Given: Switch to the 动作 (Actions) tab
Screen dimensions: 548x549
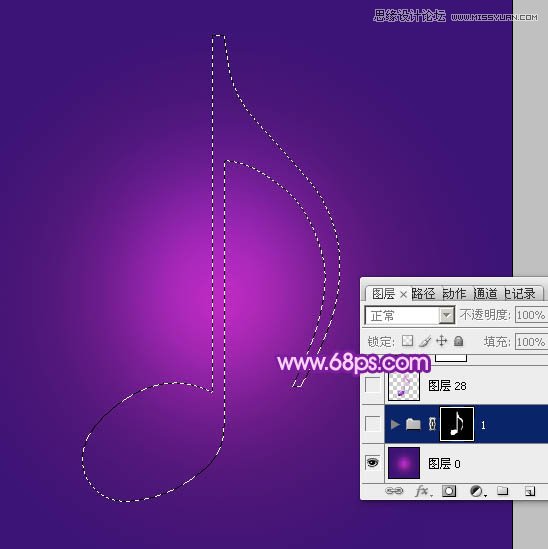Looking at the screenshot, I should click(454, 294).
